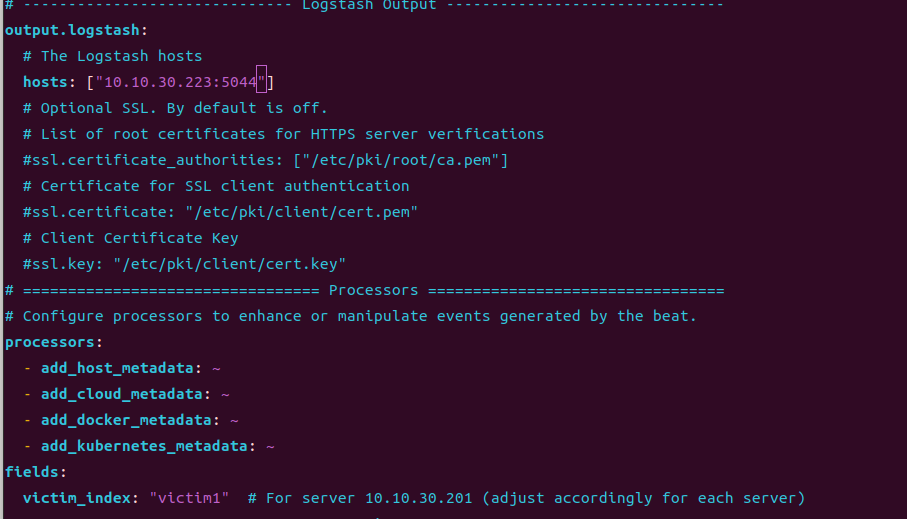
Task: Click the 'output.logstash:' key line
Action: pos(76,30)
